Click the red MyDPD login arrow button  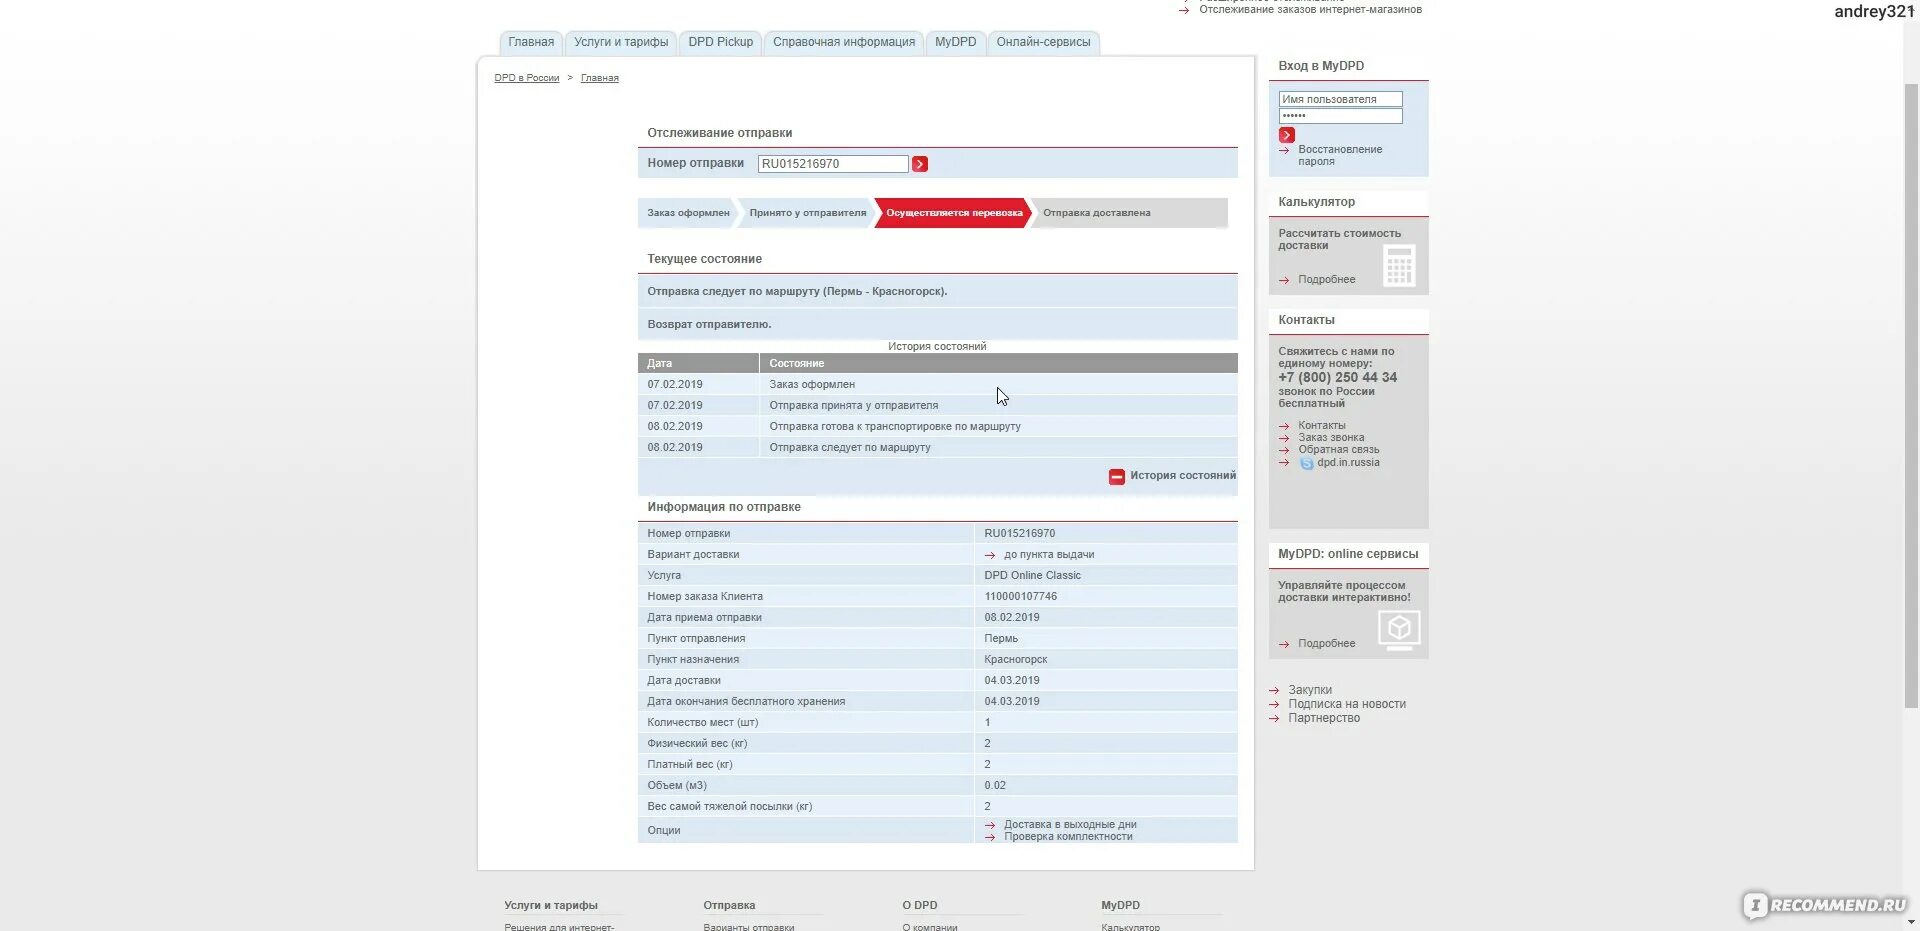click(1287, 135)
